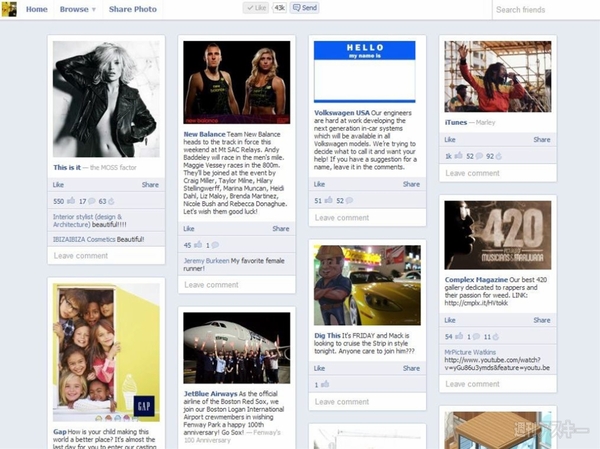Go to the Home tab
Image resolution: width=600 pixels, height=449 pixels.
37,9
